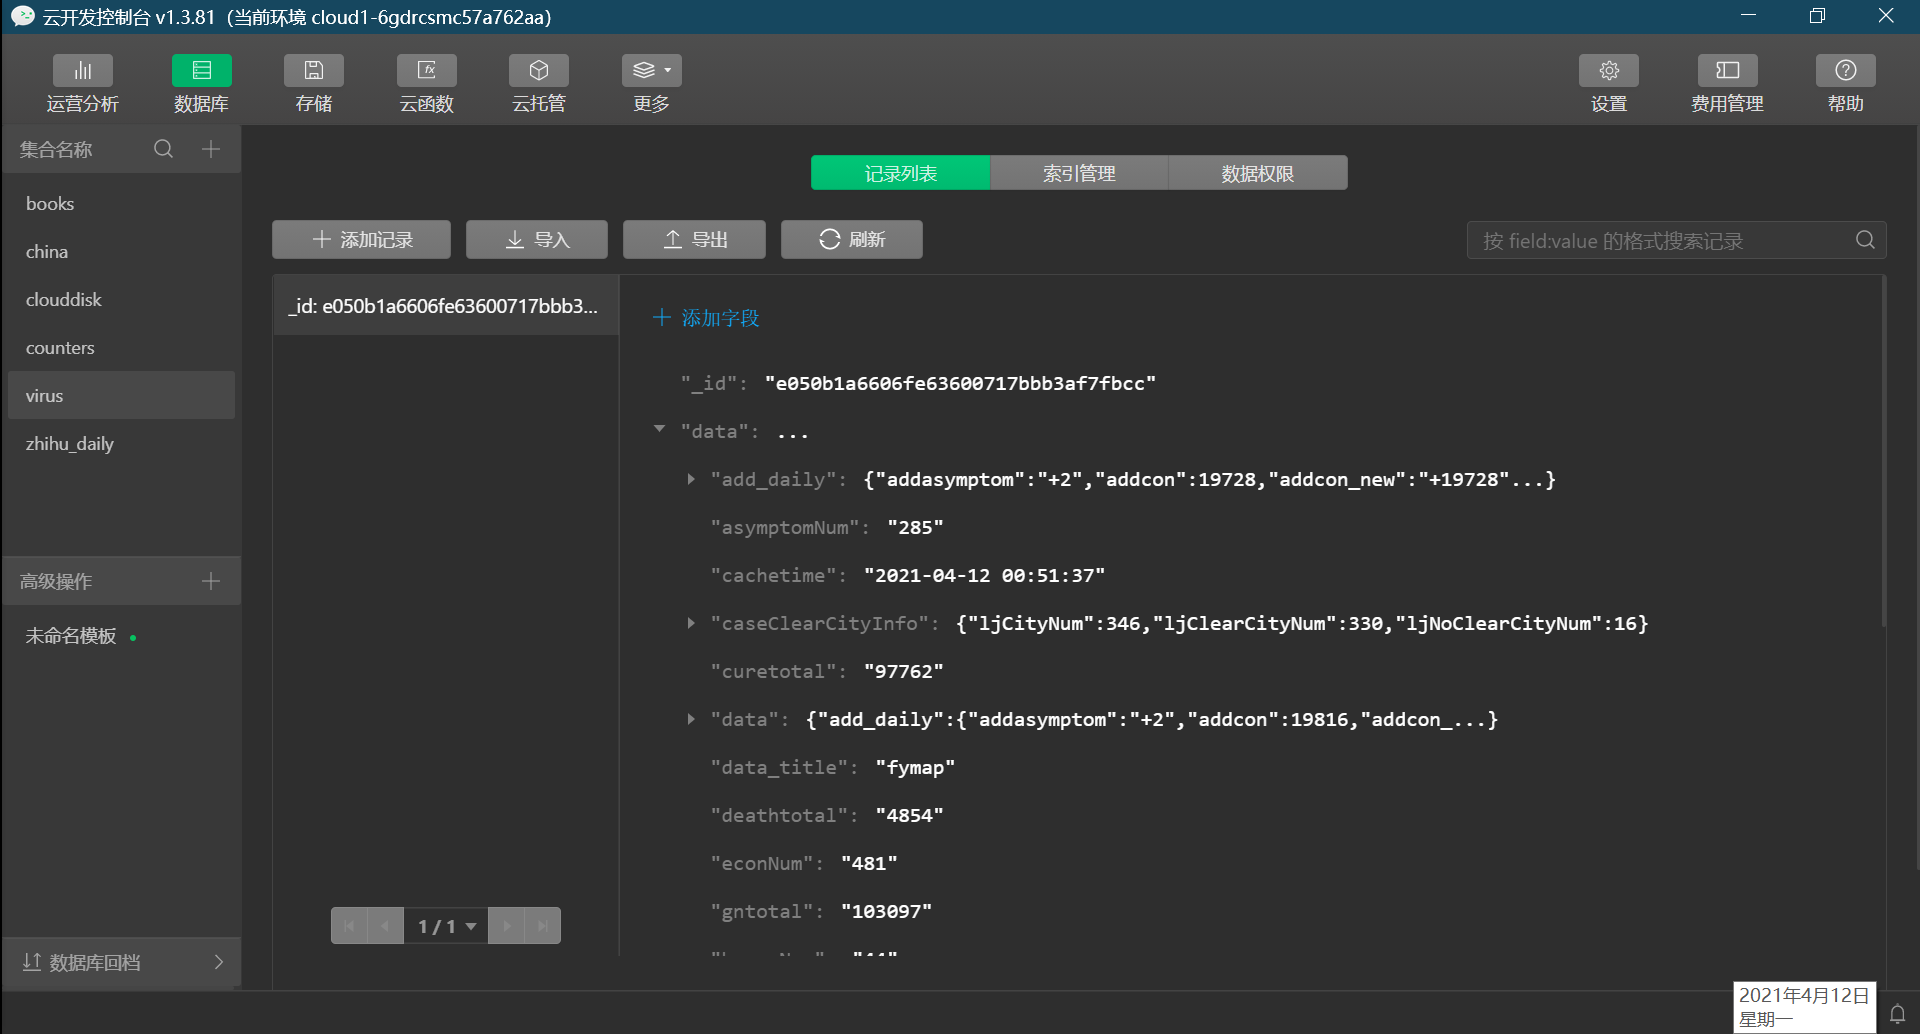The width and height of the screenshot is (1920, 1034).
Task: Open the 更多 dropdown menu
Action: (x=651, y=84)
